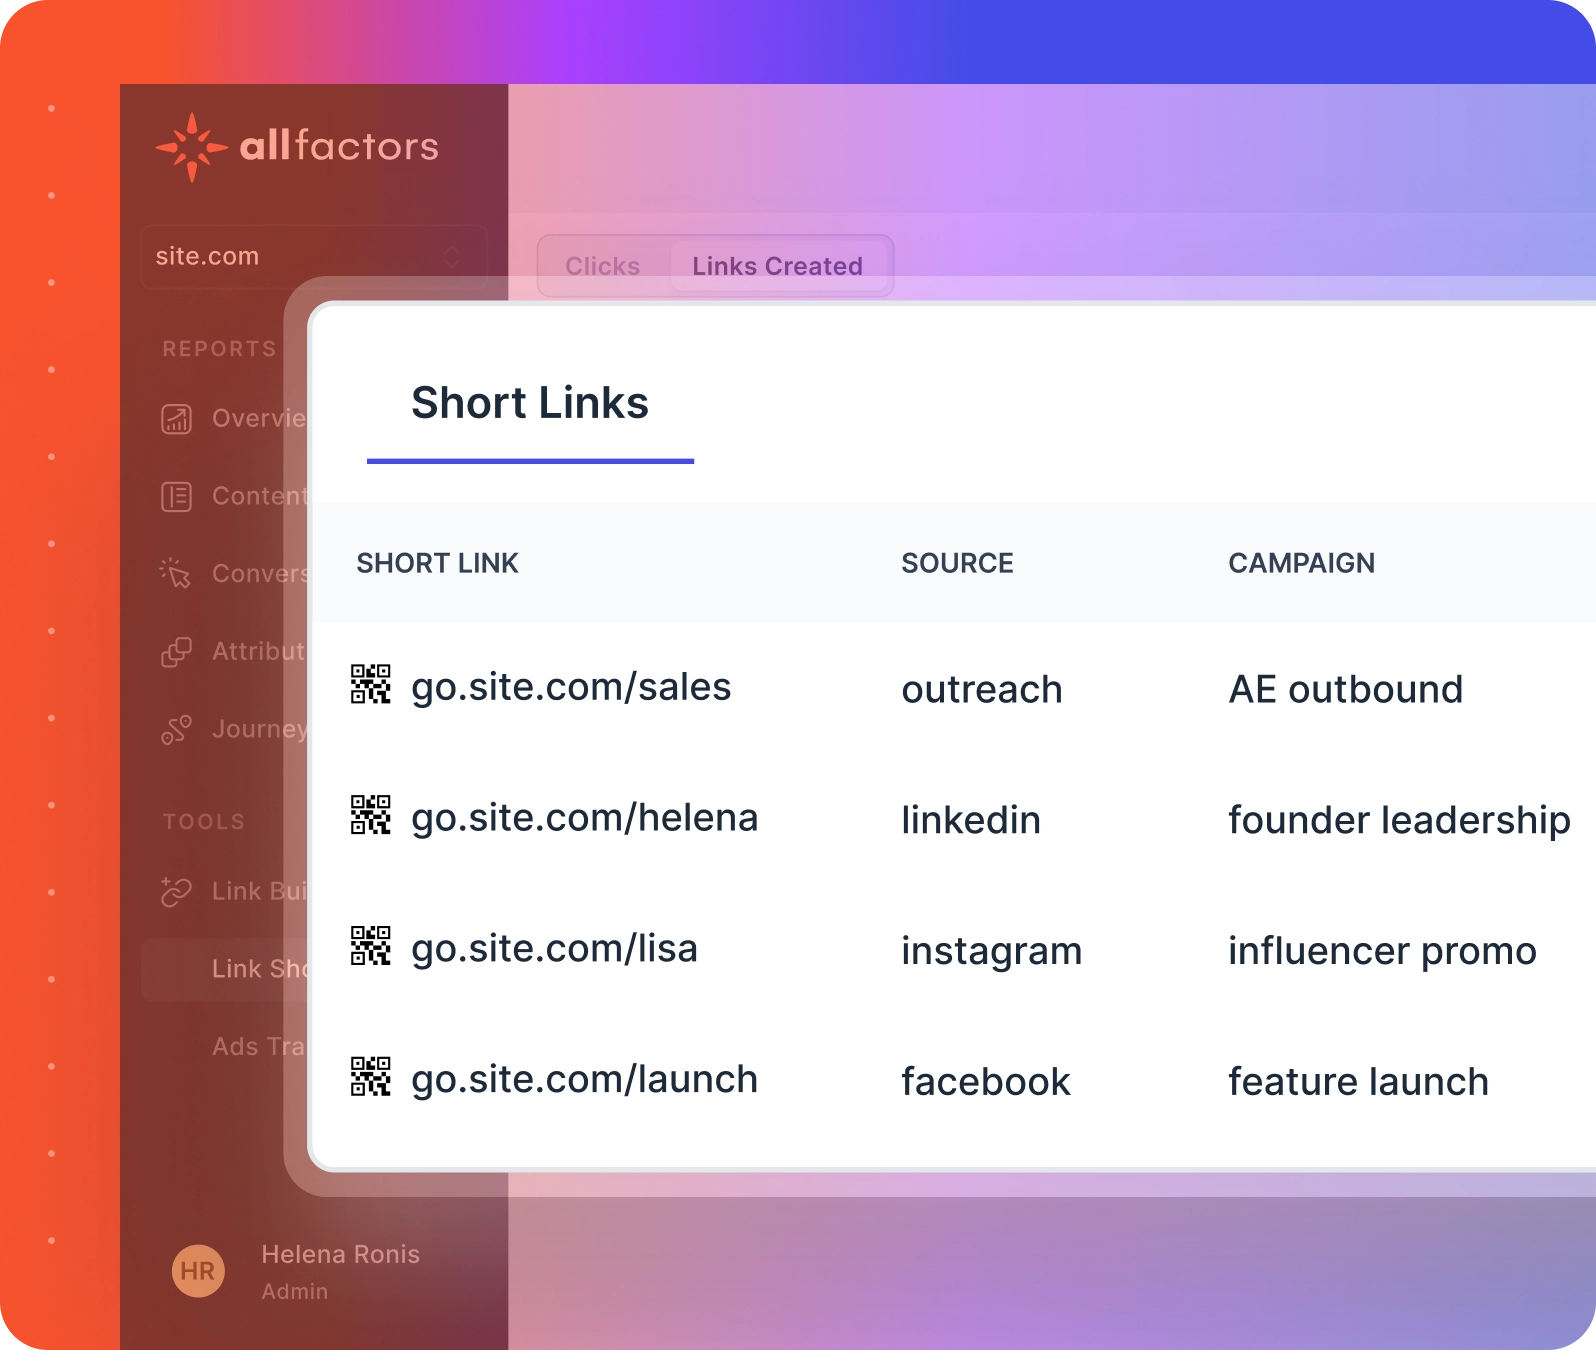Open the Overview report chart icon
This screenshot has width=1596, height=1350.
(x=176, y=419)
